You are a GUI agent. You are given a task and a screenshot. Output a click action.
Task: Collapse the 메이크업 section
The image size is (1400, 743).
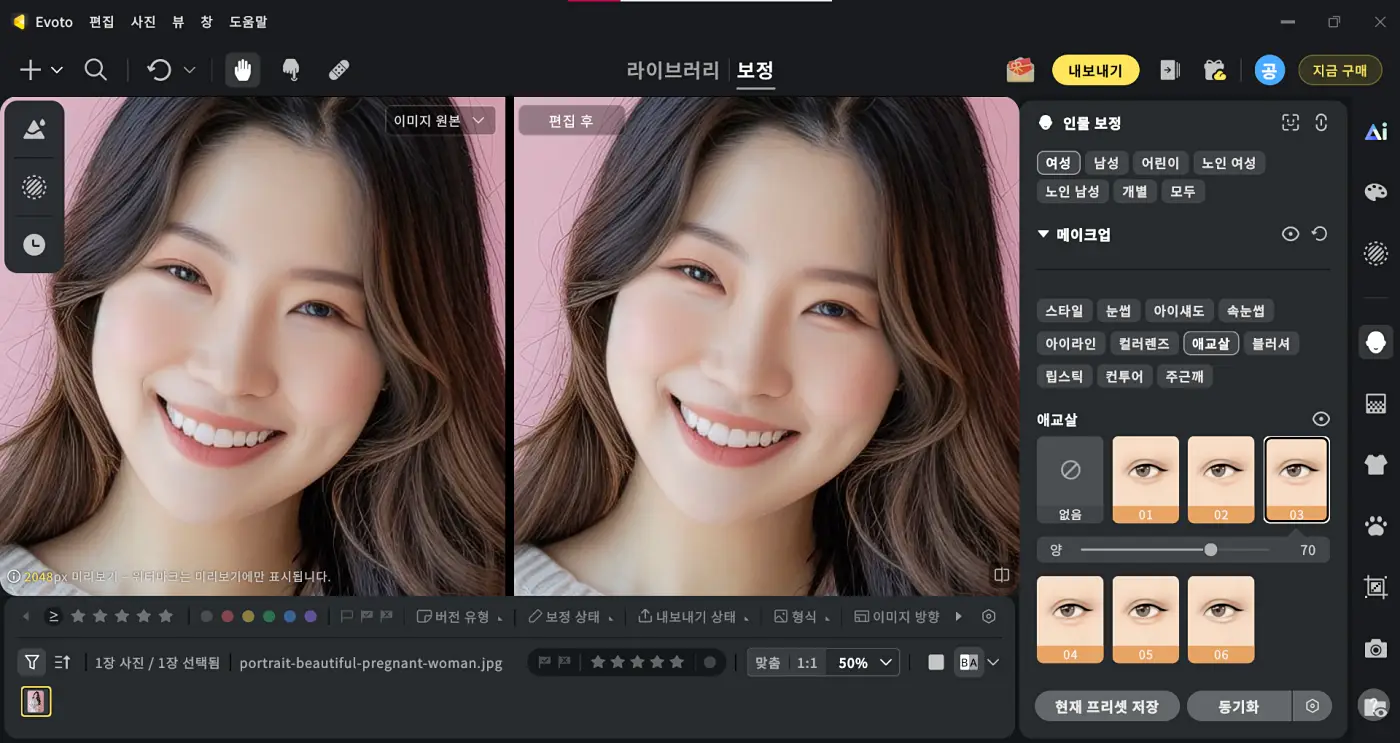(x=1043, y=233)
